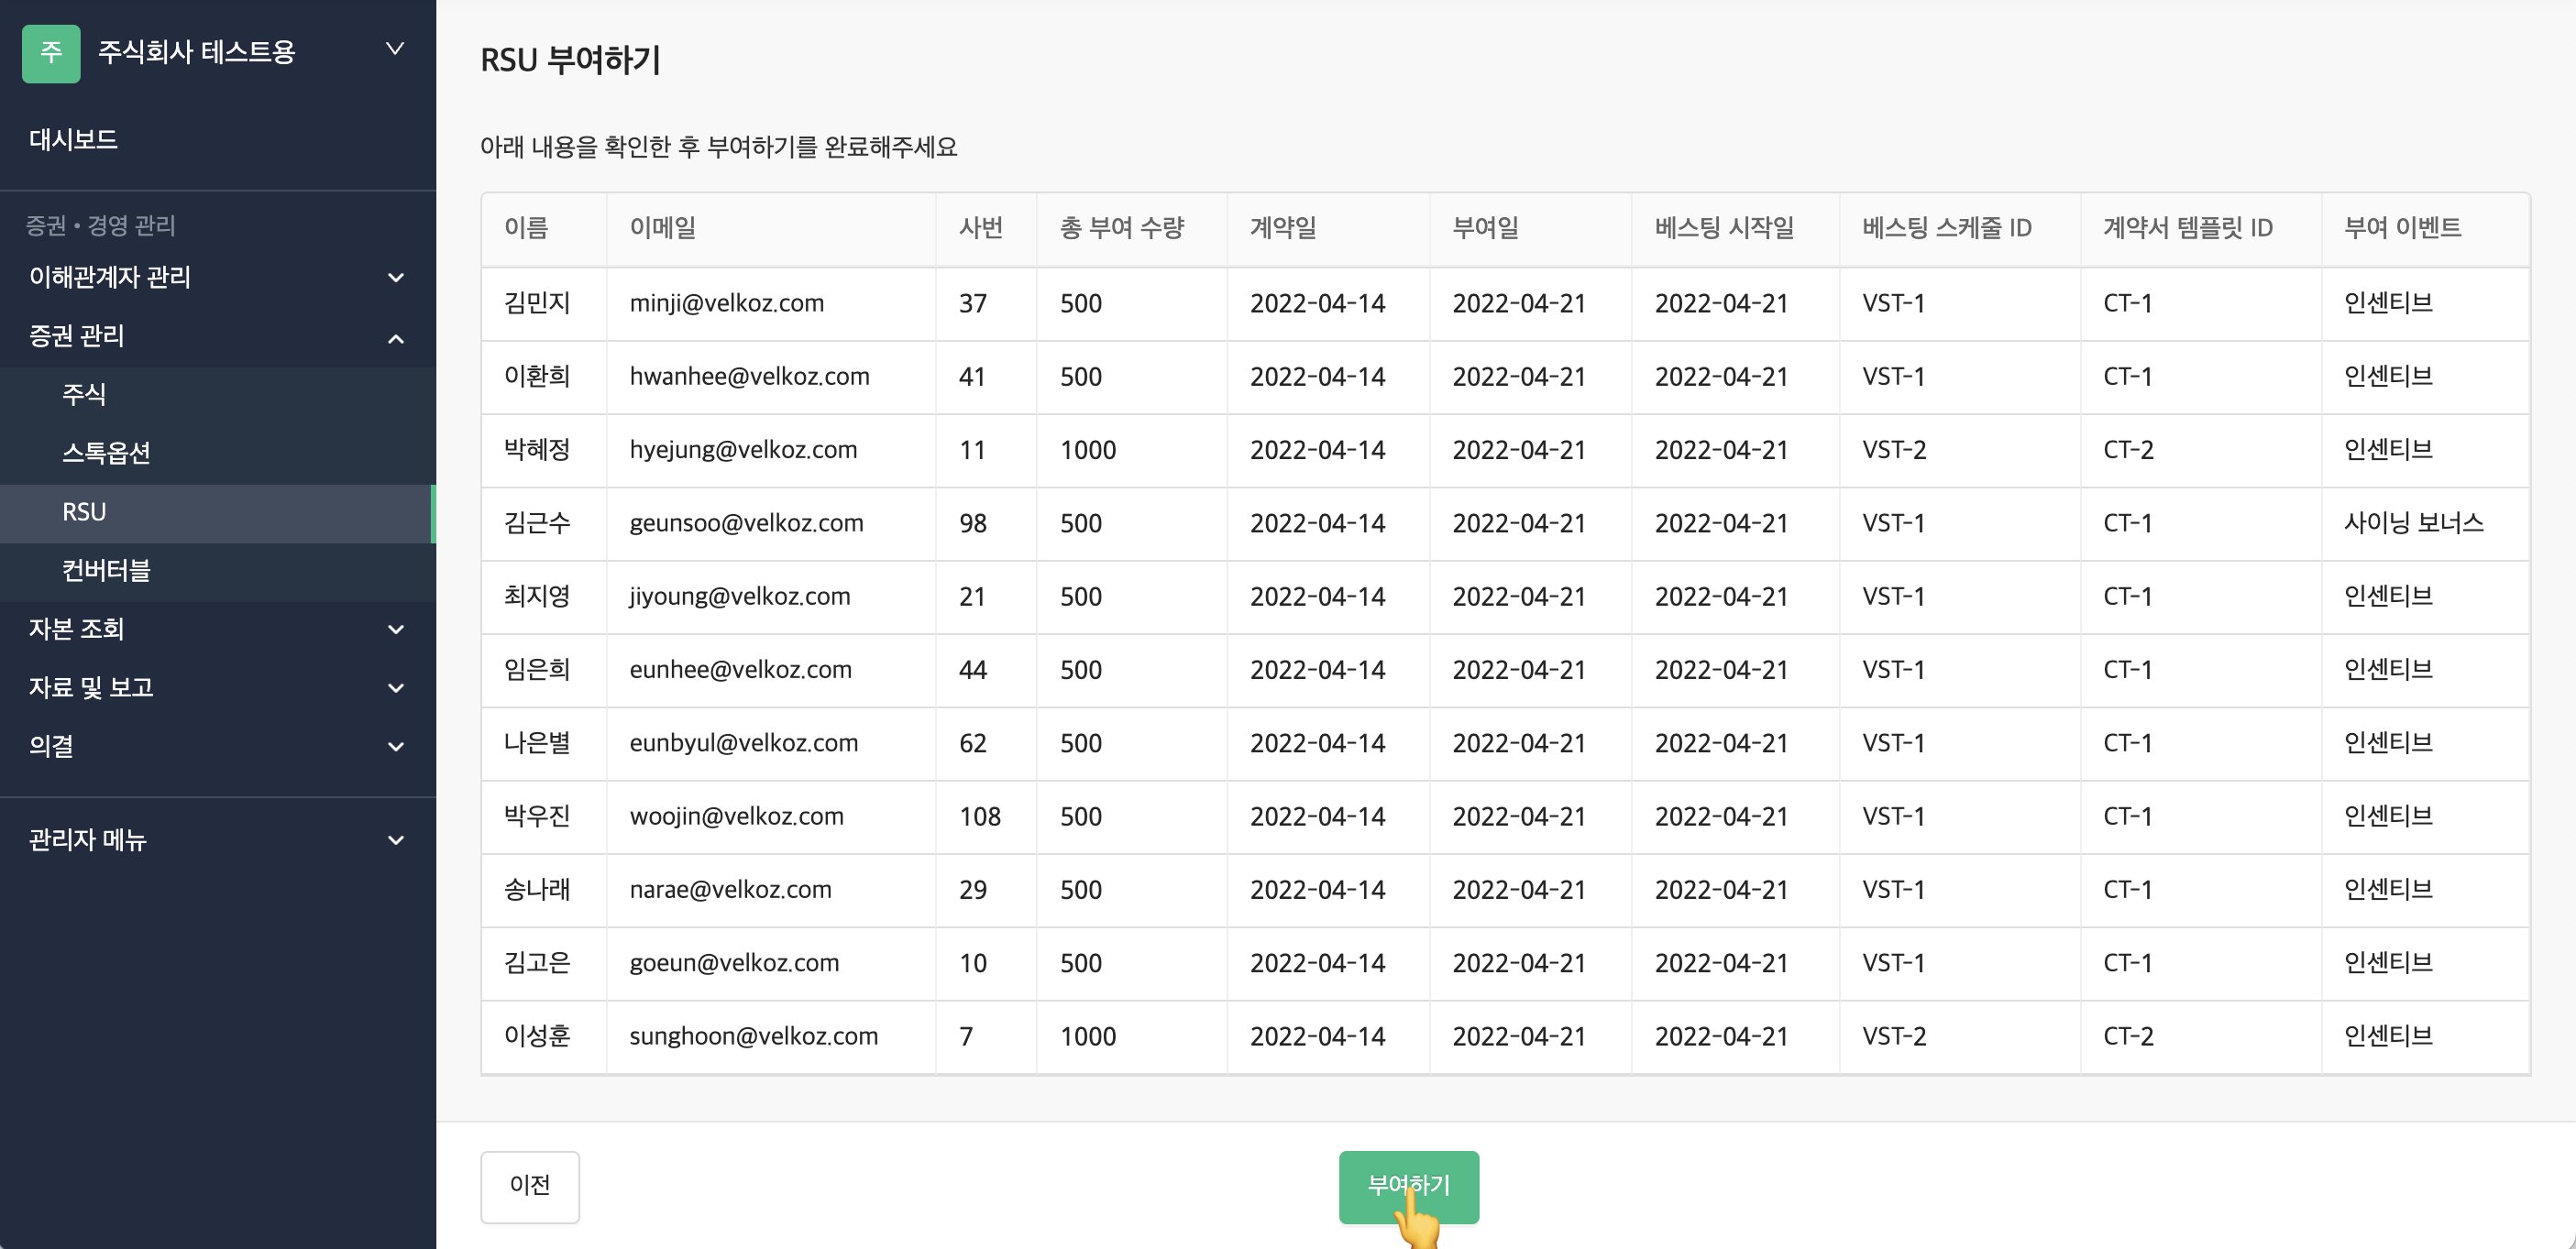Expand the 이해관계자 관리 section
Viewport: 2576px width, 1249px height.
[x=218, y=277]
